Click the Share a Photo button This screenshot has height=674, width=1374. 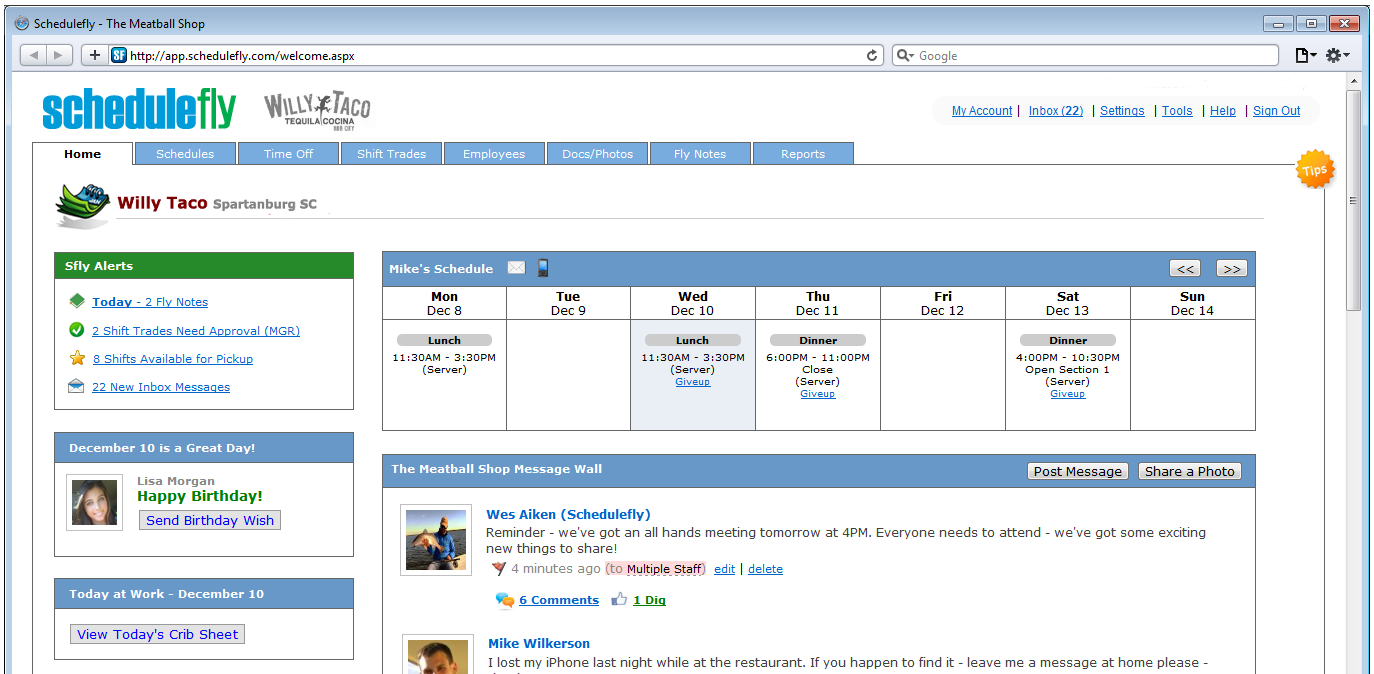pyautogui.click(x=1190, y=471)
